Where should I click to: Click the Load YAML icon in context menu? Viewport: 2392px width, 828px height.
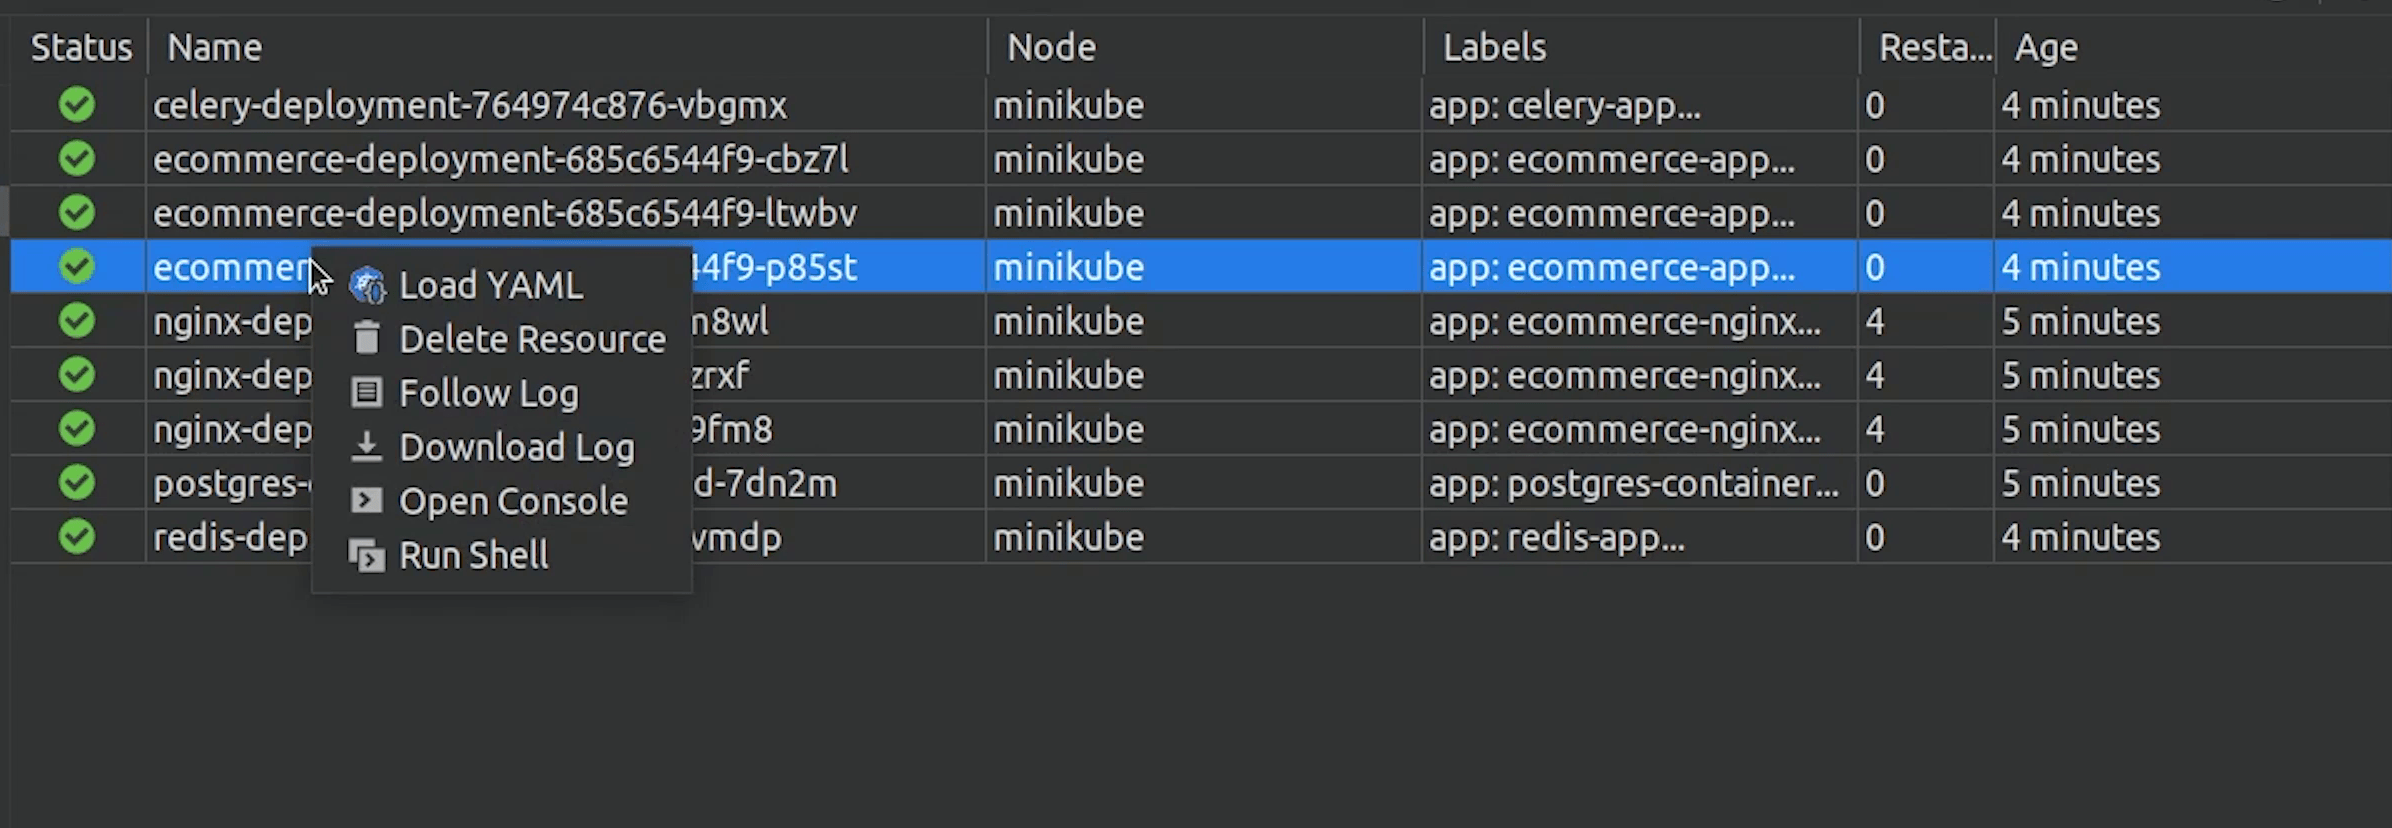(367, 286)
